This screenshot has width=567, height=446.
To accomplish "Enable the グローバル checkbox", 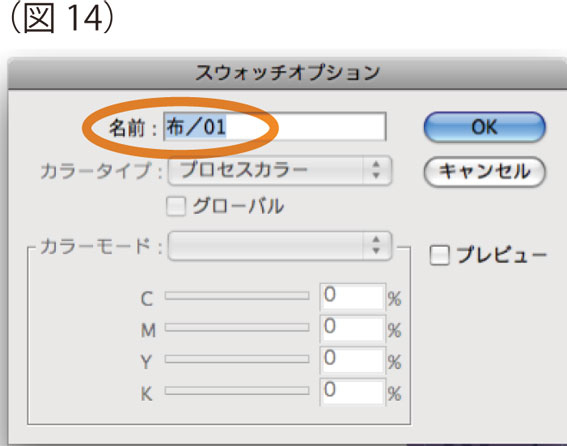I will (x=176, y=207).
